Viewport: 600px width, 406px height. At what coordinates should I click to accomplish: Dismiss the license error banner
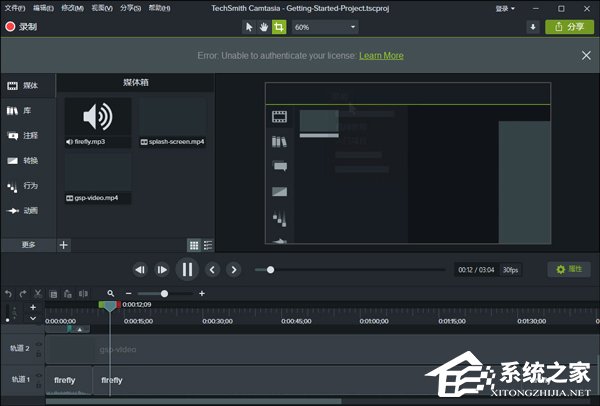[586, 56]
